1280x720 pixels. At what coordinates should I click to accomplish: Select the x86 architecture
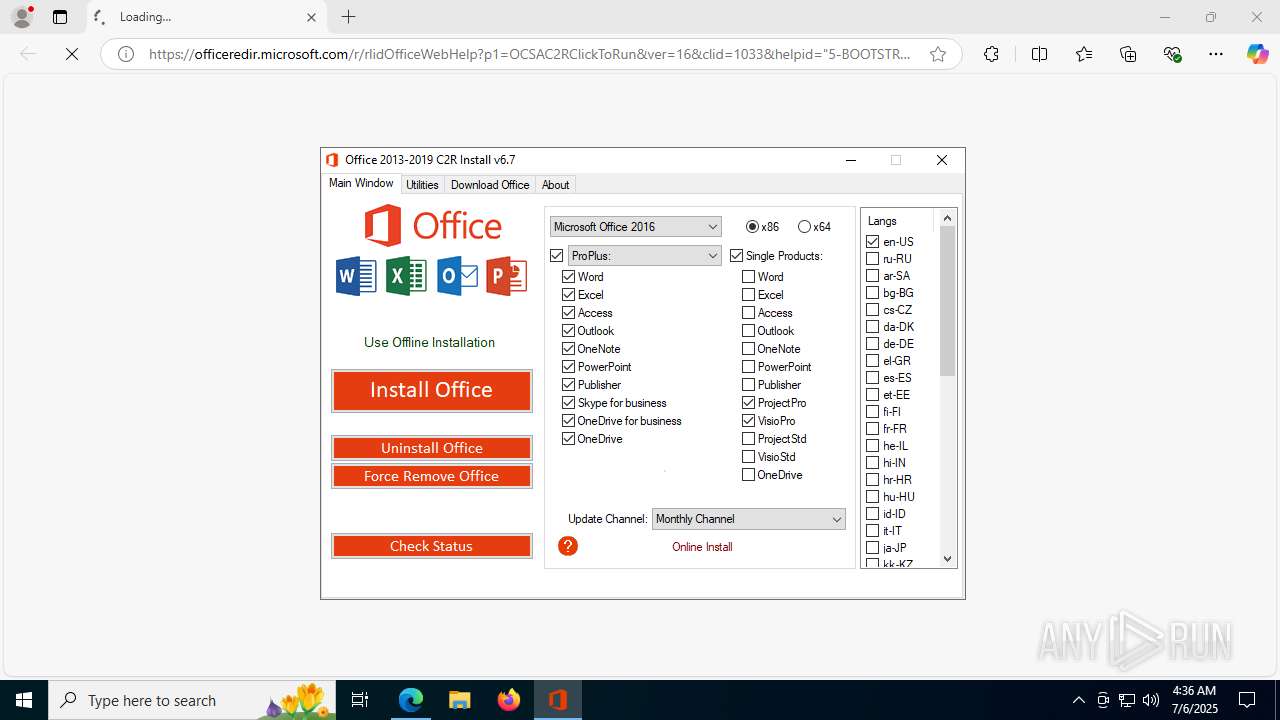click(x=753, y=227)
